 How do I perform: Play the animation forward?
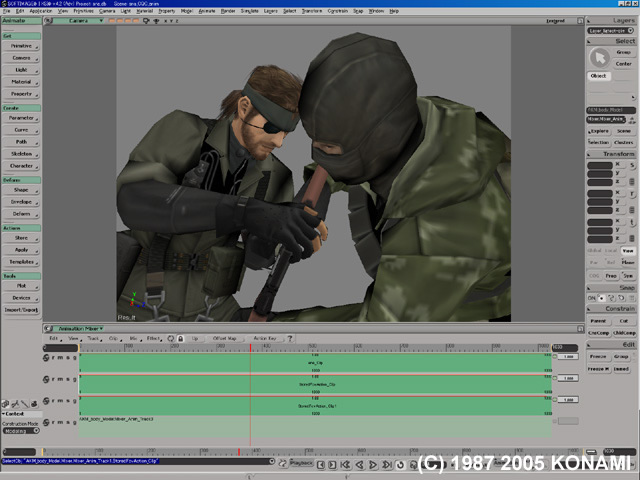pyautogui.click(x=373, y=464)
